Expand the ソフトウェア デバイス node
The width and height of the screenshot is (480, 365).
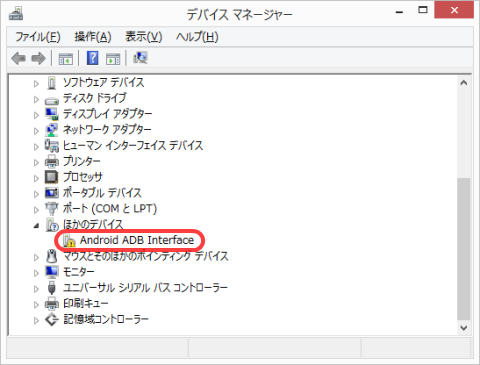(x=36, y=84)
